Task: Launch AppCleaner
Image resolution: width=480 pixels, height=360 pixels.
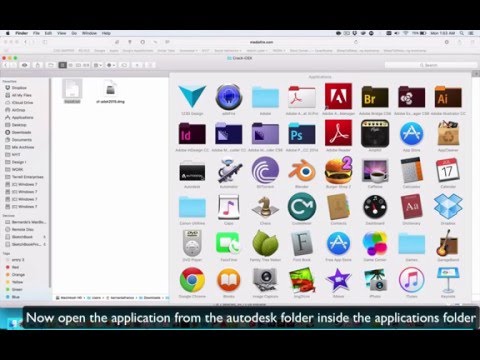Action: tap(448, 133)
